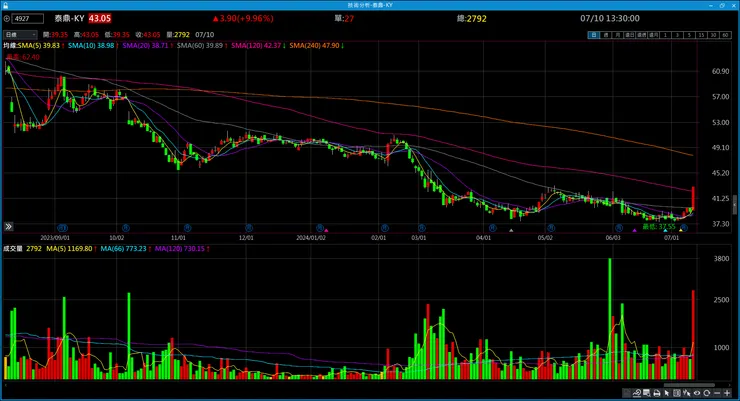The image size is (740, 401).
Task: Click the monthly marker circle near 04/01
Action: tap(493, 228)
